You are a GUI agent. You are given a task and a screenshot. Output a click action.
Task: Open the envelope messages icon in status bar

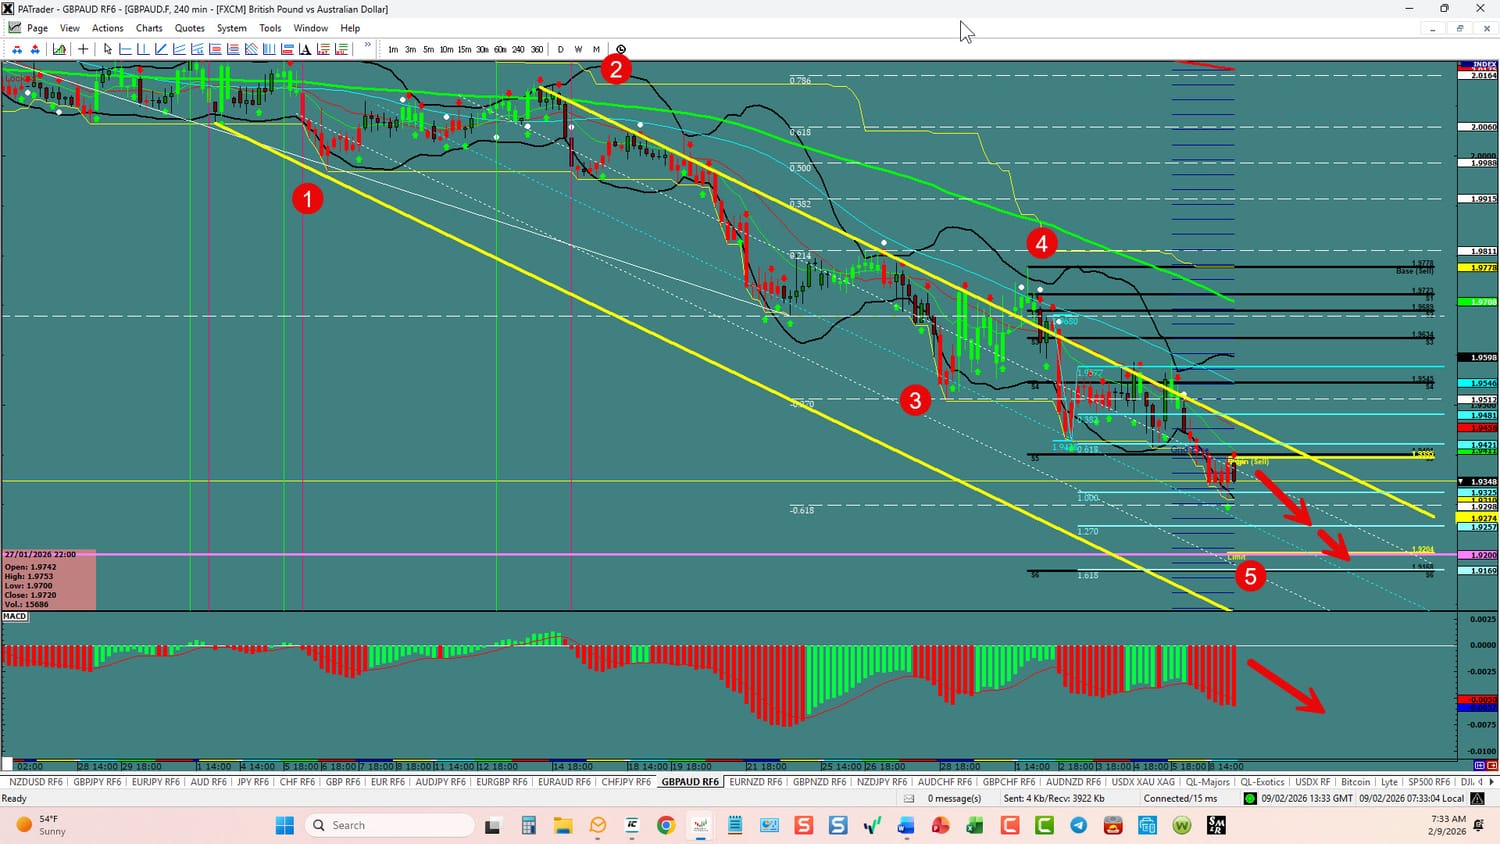[x=909, y=798]
